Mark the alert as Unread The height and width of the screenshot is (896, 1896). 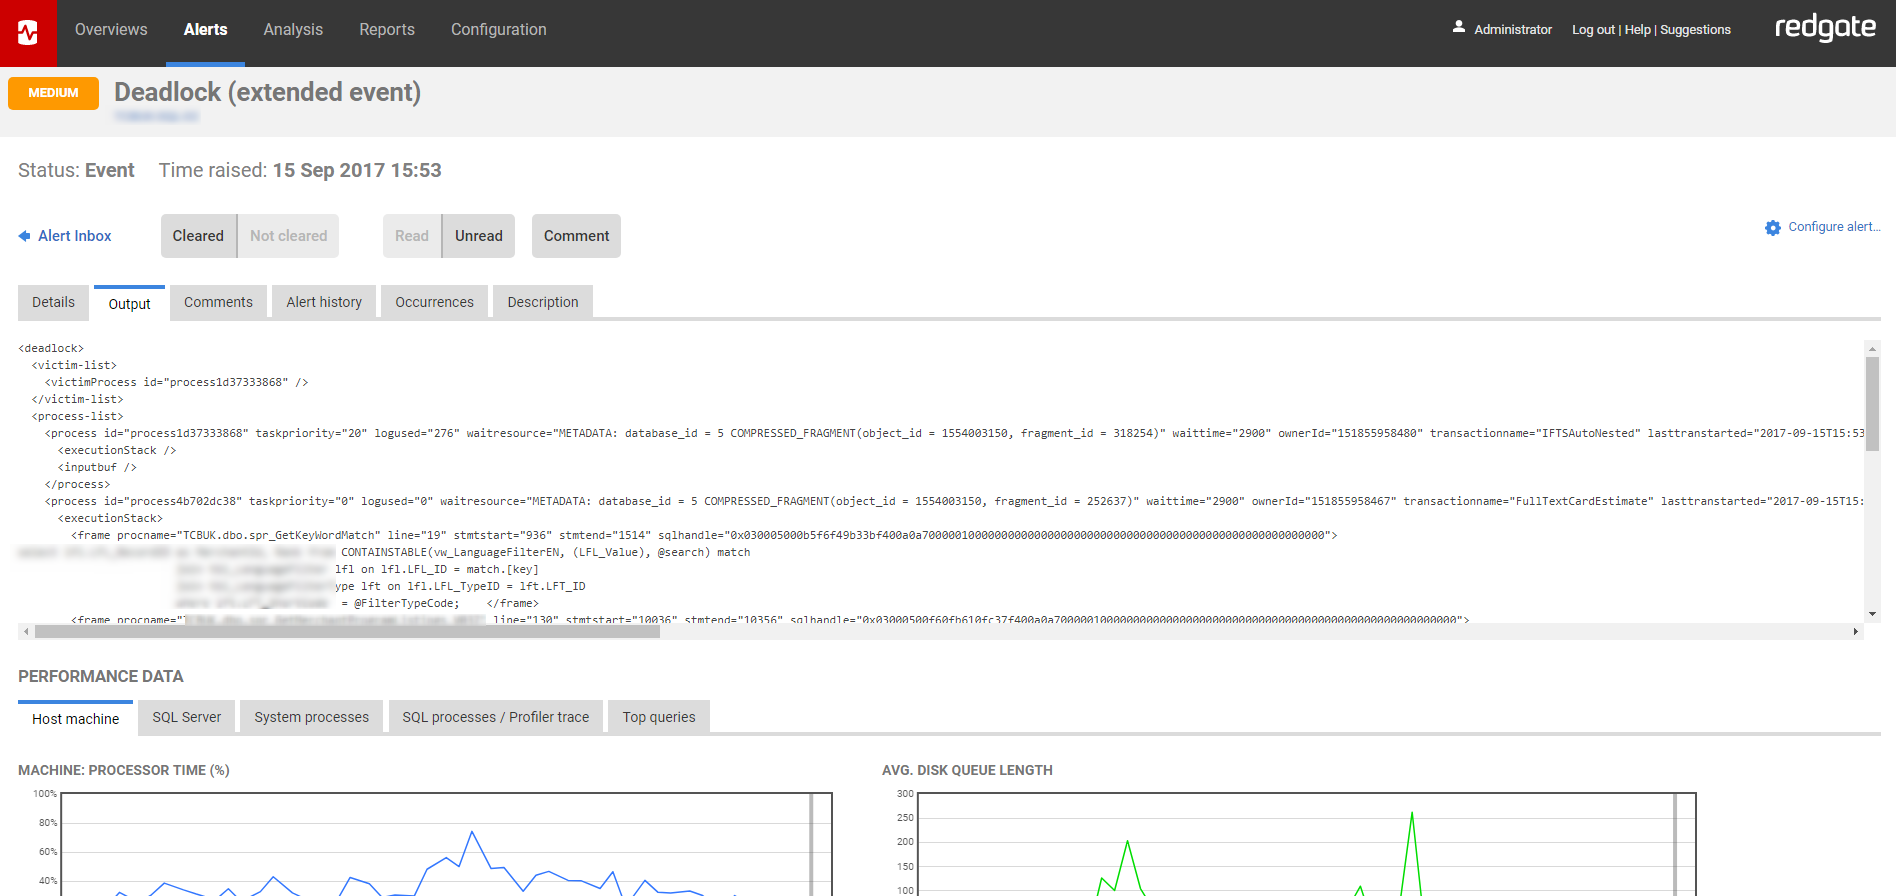tap(479, 236)
